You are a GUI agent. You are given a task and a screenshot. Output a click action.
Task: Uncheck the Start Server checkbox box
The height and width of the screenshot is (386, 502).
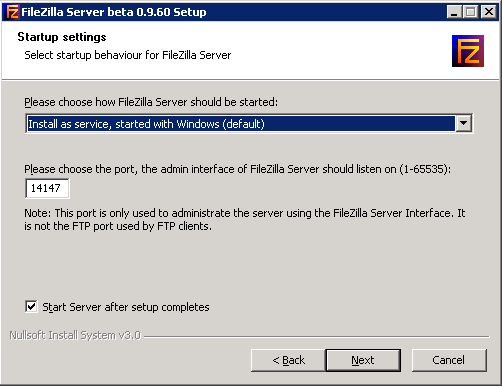31,306
